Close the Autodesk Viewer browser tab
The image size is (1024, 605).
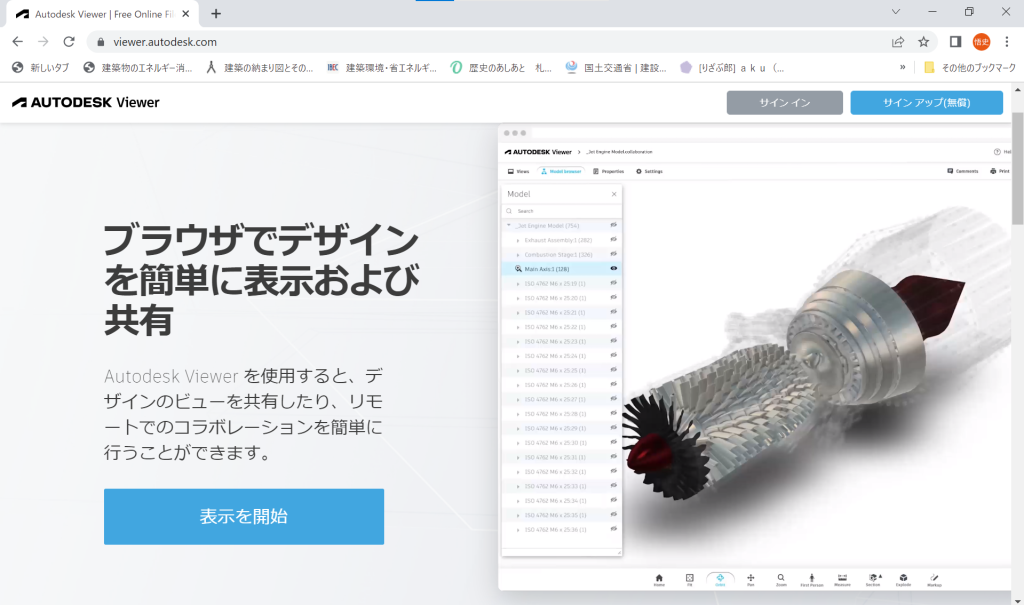185,14
